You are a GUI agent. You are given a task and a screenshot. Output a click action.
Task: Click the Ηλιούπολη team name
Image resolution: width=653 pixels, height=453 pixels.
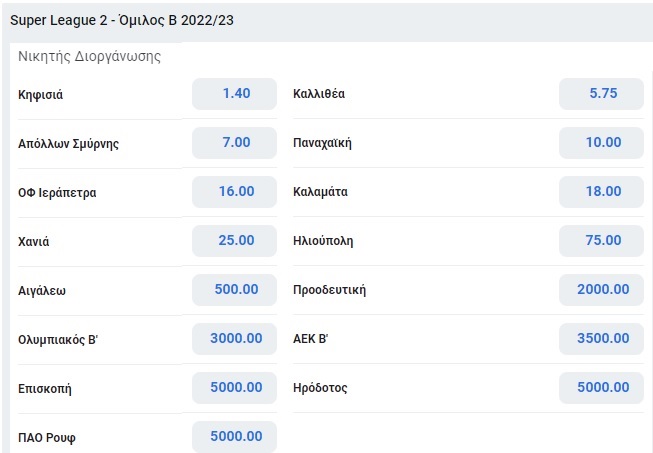323,241
